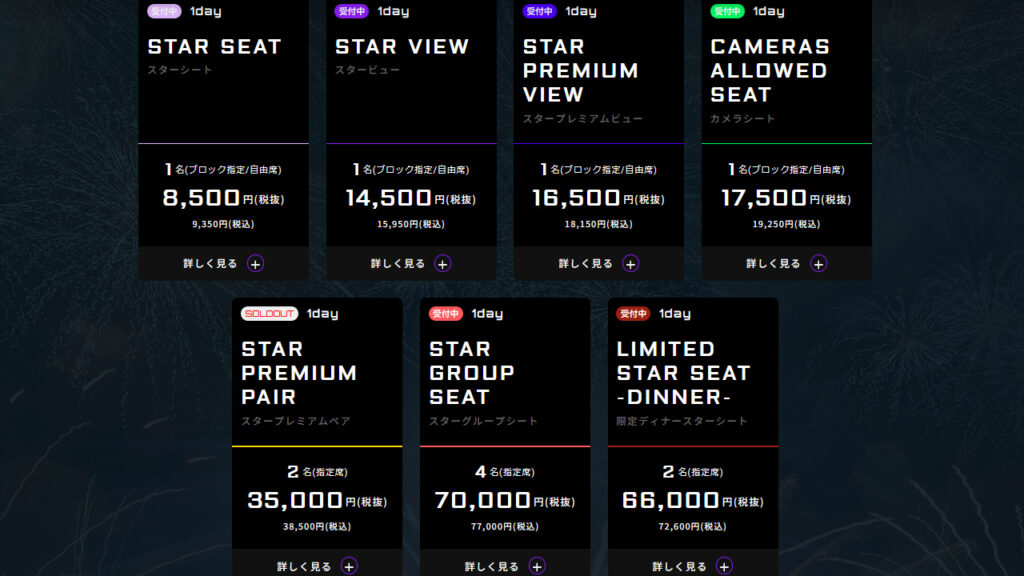Viewport: 1024px width, 576px height.
Task: Click the plus icon under STAR SEAT
Action: tap(255, 264)
